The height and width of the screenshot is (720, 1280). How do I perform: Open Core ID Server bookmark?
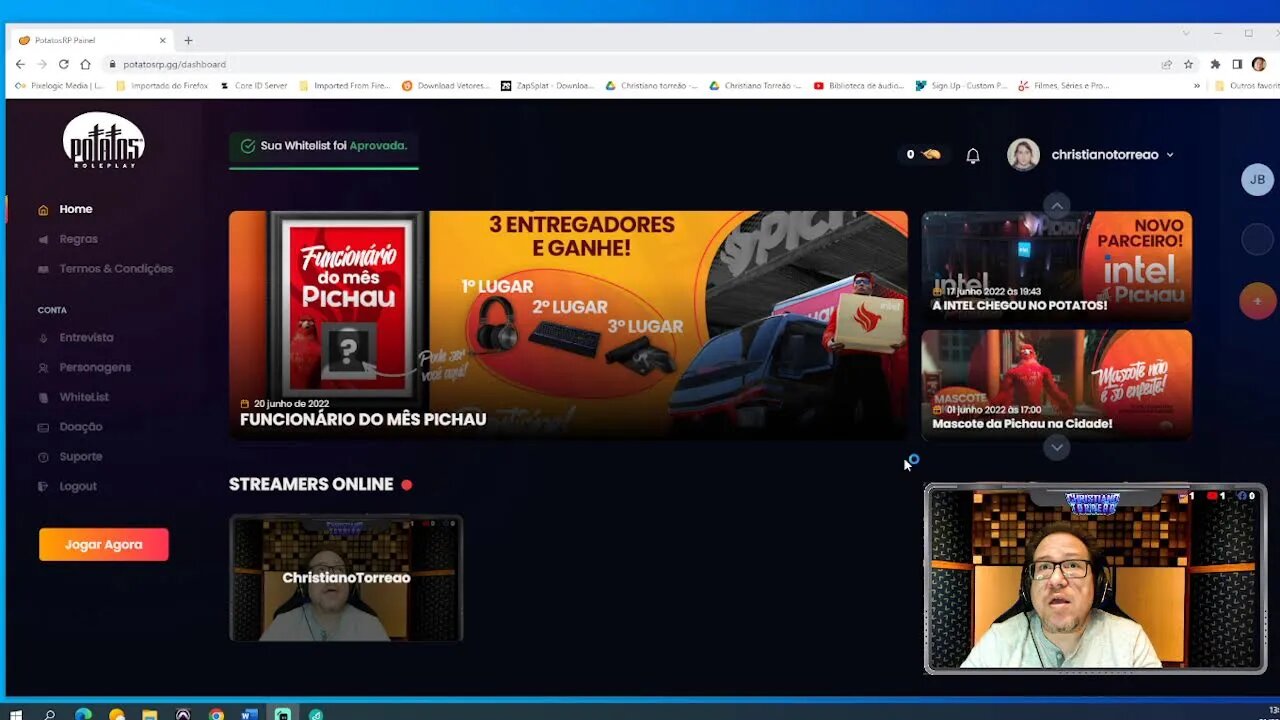pyautogui.click(x=253, y=86)
